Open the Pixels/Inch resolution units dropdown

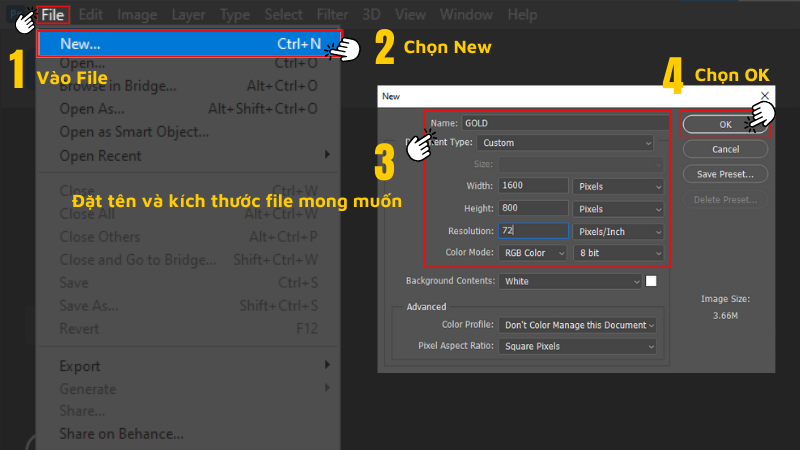(x=618, y=232)
